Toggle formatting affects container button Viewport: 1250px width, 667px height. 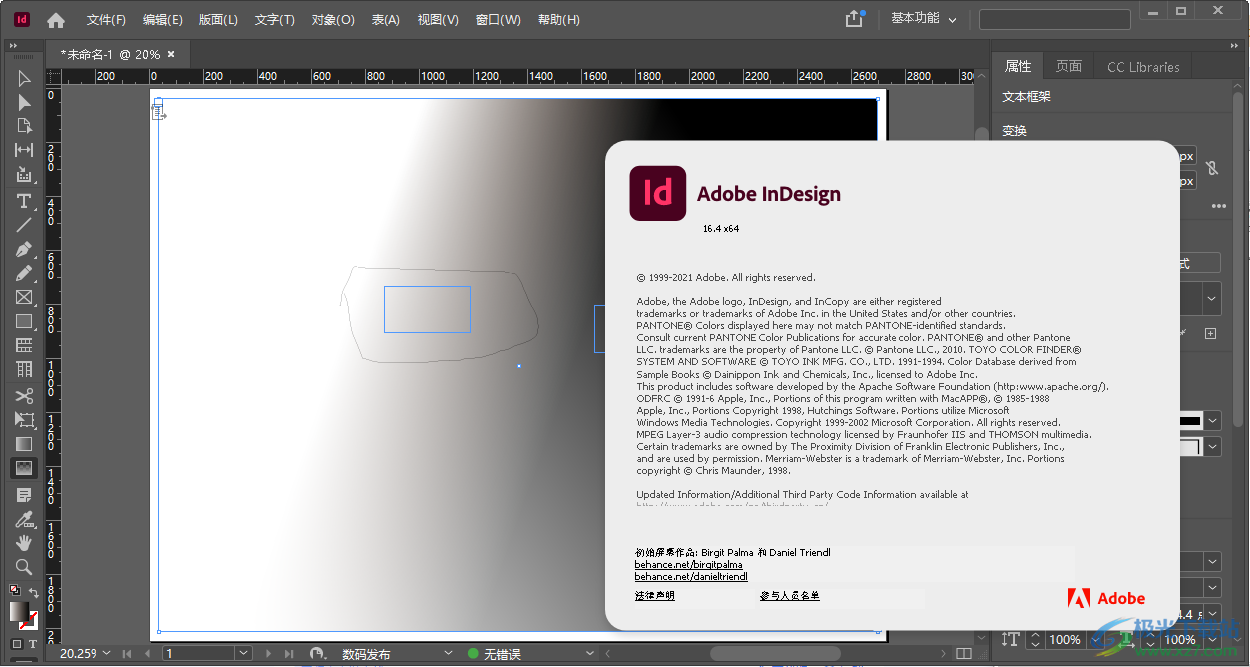pos(16,645)
